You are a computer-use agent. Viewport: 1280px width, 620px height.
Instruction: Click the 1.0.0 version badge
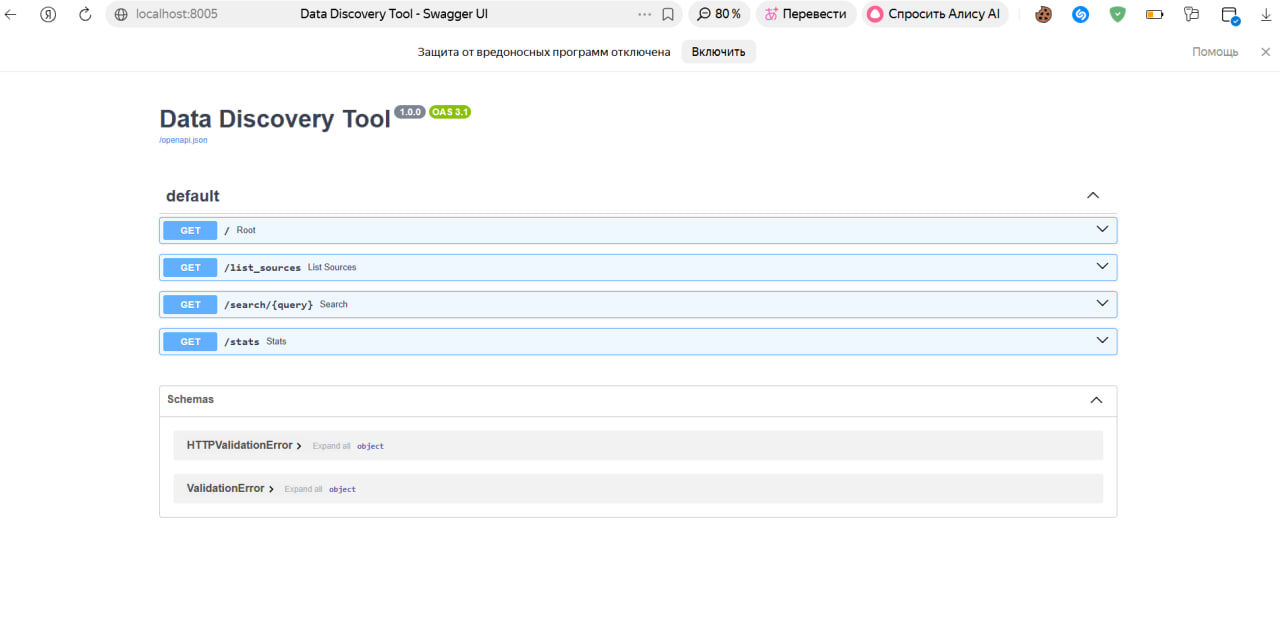pos(410,112)
